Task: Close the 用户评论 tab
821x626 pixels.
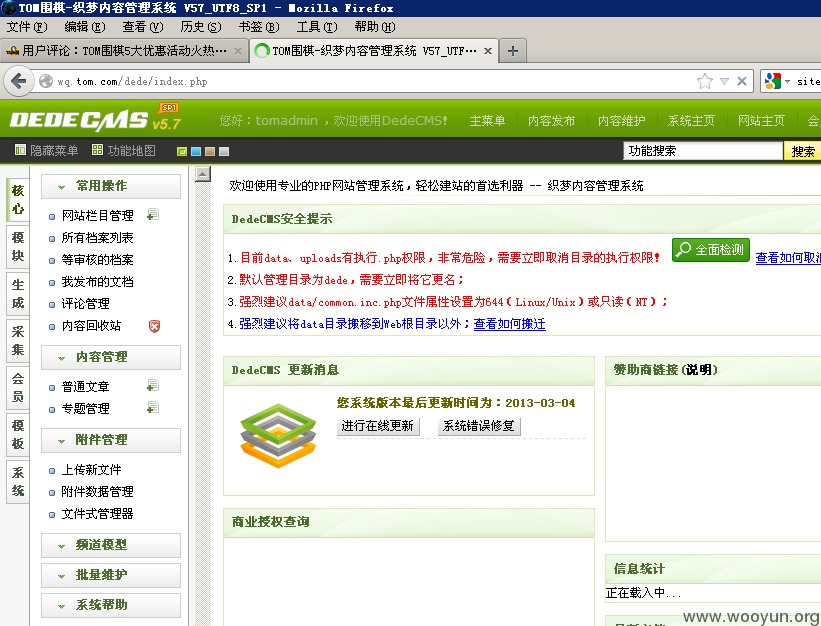Action: coord(238,51)
